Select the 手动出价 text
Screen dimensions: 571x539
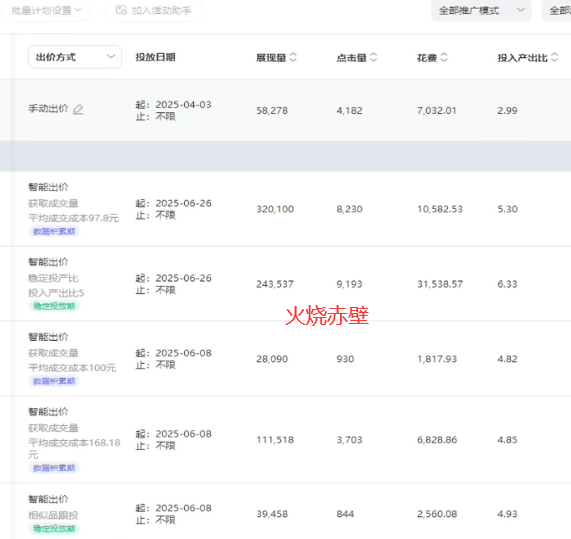pyautogui.click(x=48, y=109)
